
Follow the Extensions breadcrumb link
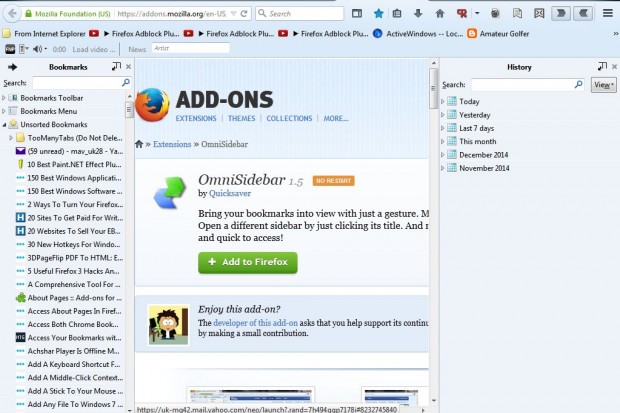pyautogui.click(x=172, y=144)
